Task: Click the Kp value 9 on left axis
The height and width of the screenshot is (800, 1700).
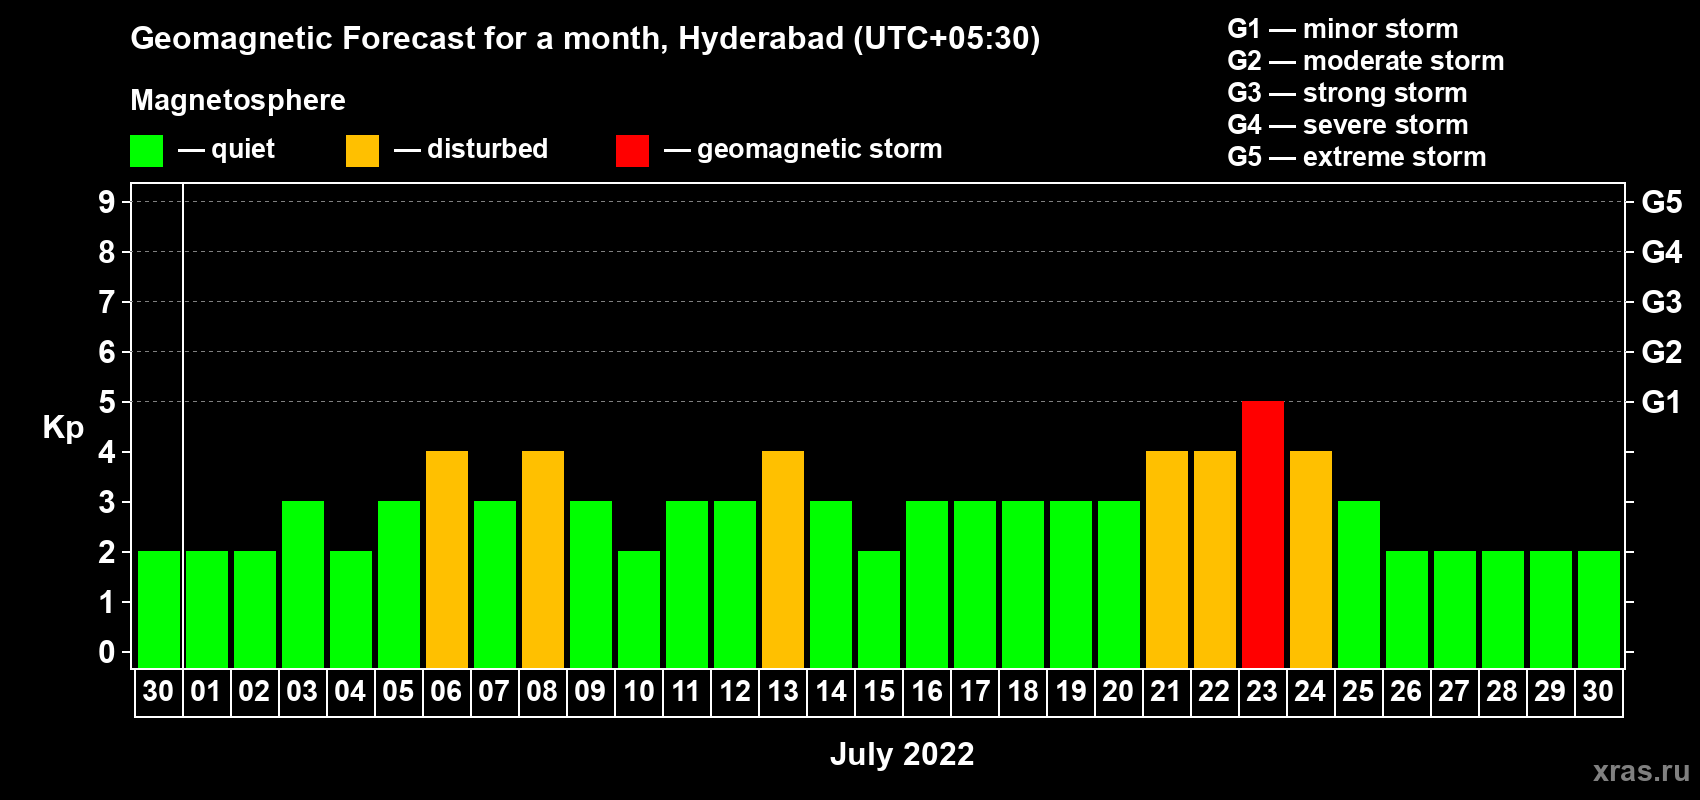Action: (107, 202)
